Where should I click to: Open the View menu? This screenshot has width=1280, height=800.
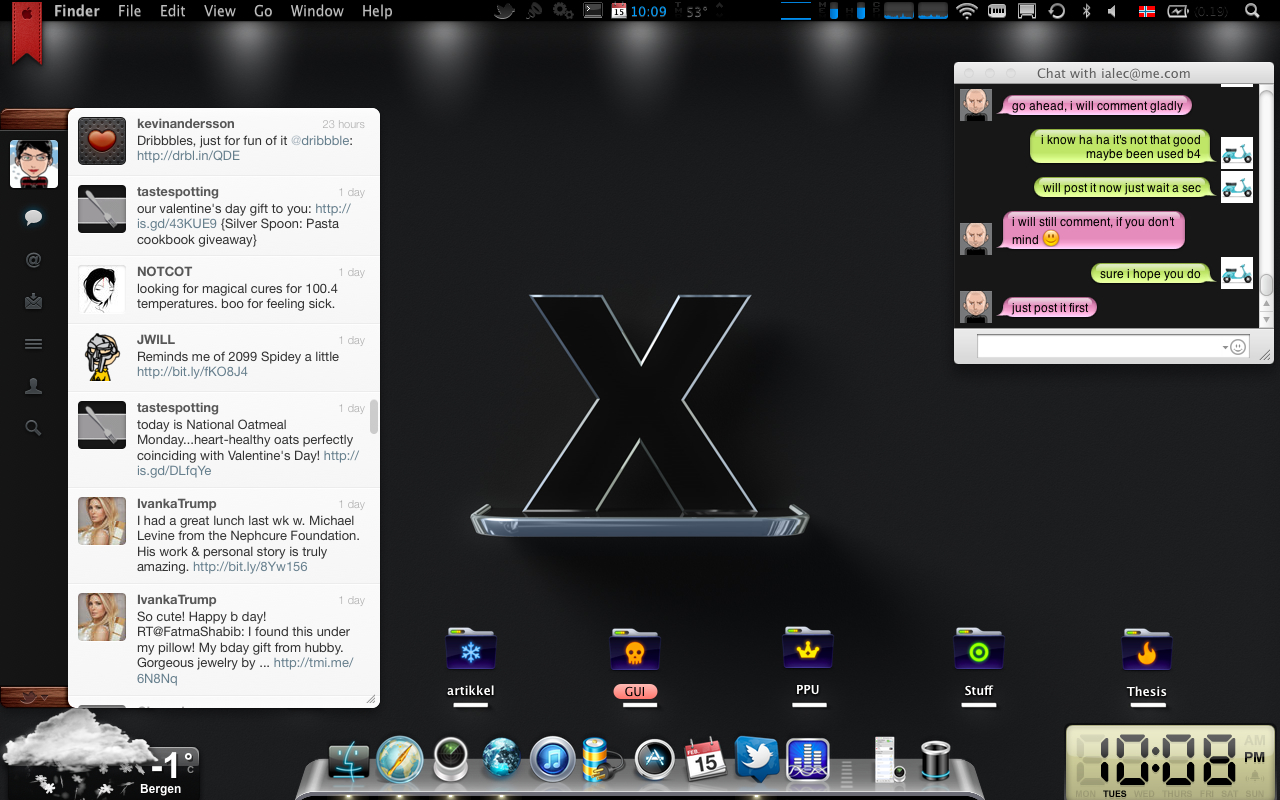coord(219,11)
